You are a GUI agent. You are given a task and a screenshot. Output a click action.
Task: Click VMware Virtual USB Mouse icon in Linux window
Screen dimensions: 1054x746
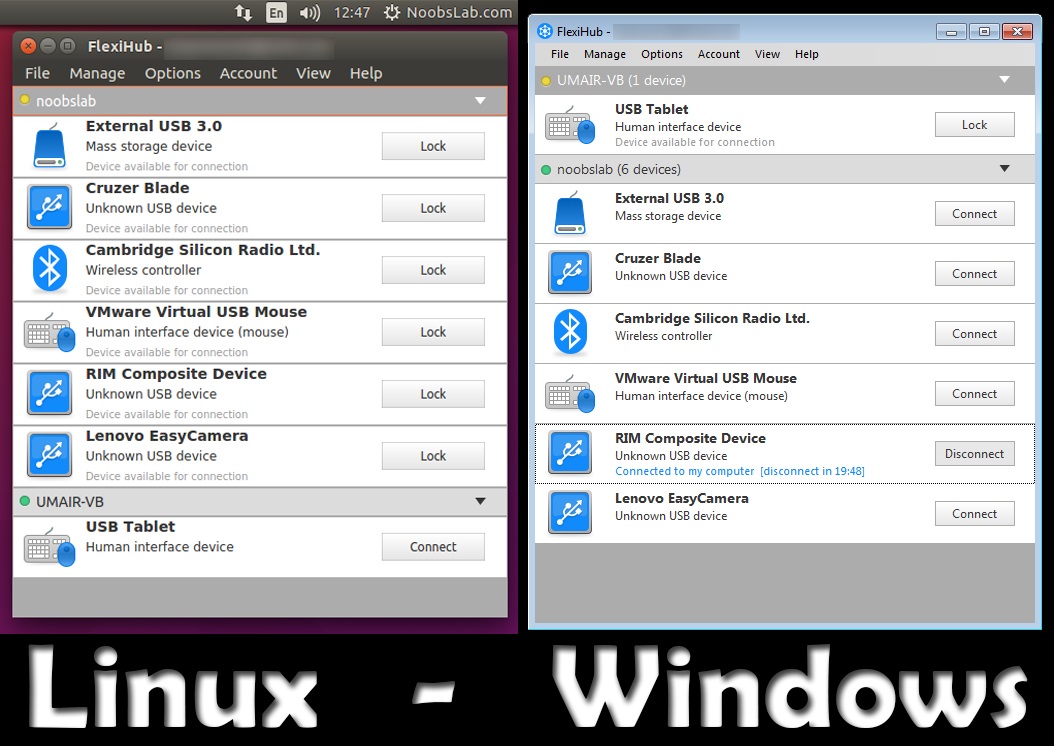pyautogui.click(x=49, y=331)
